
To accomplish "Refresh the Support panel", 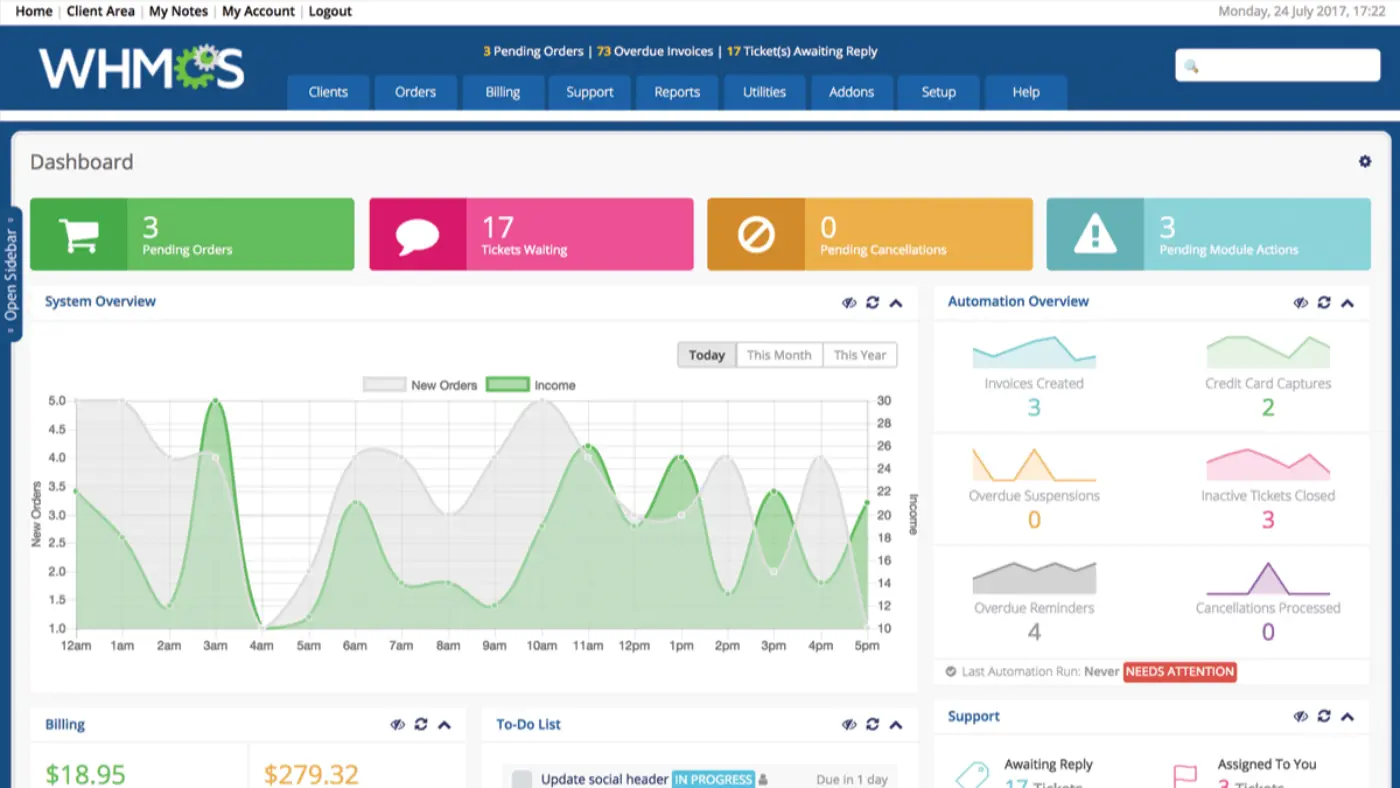I will pos(1324,716).
